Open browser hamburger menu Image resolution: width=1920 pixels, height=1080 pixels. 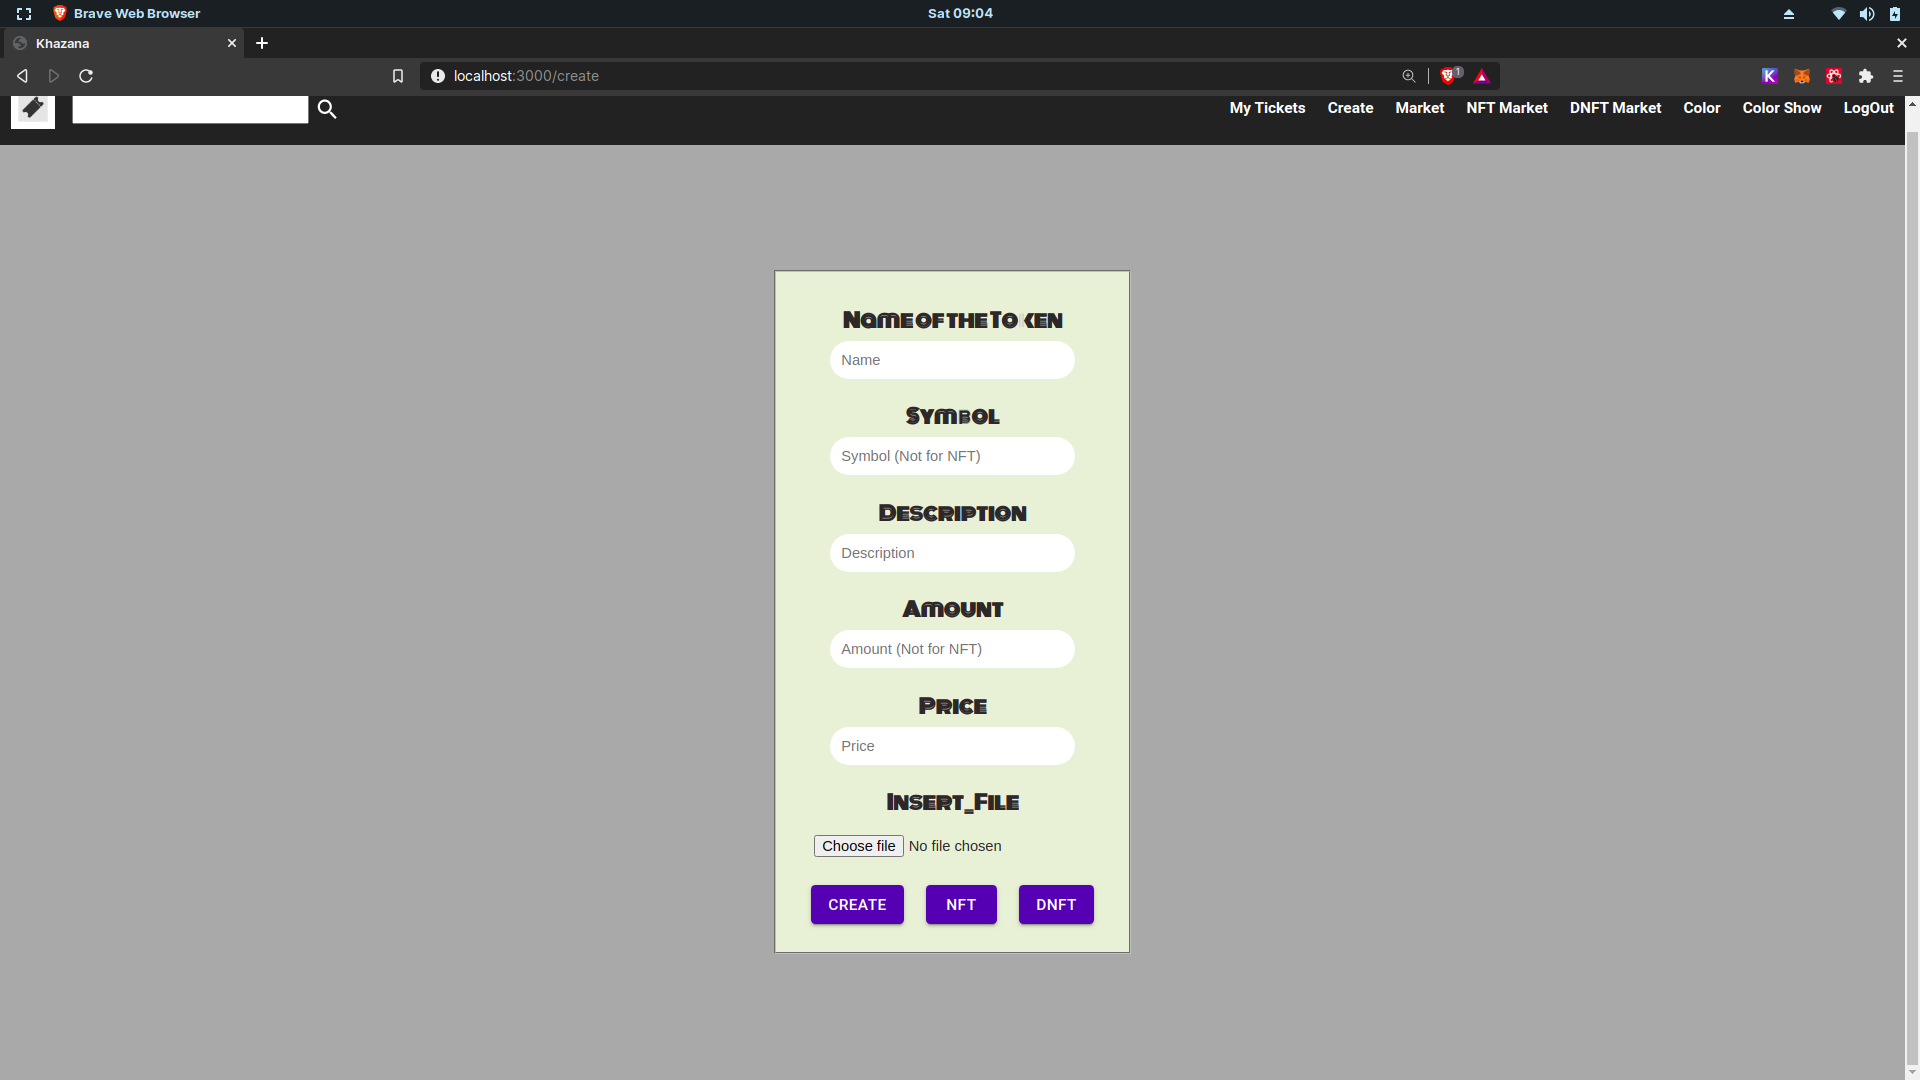[x=1898, y=76]
